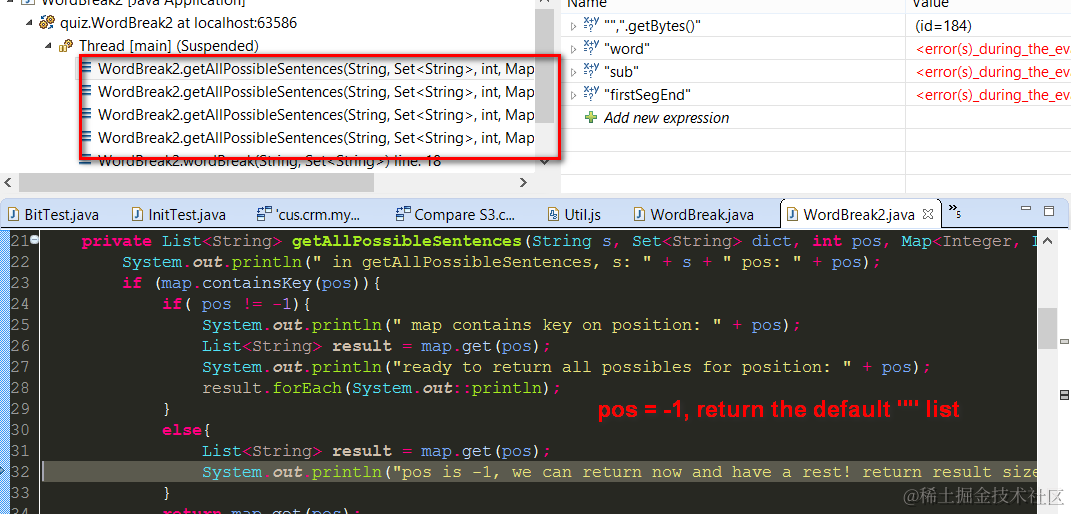Click the compare icon on Compare S3.c... tab
The width and height of the screenshot is (1071, 514).
(x=403, y=215)
